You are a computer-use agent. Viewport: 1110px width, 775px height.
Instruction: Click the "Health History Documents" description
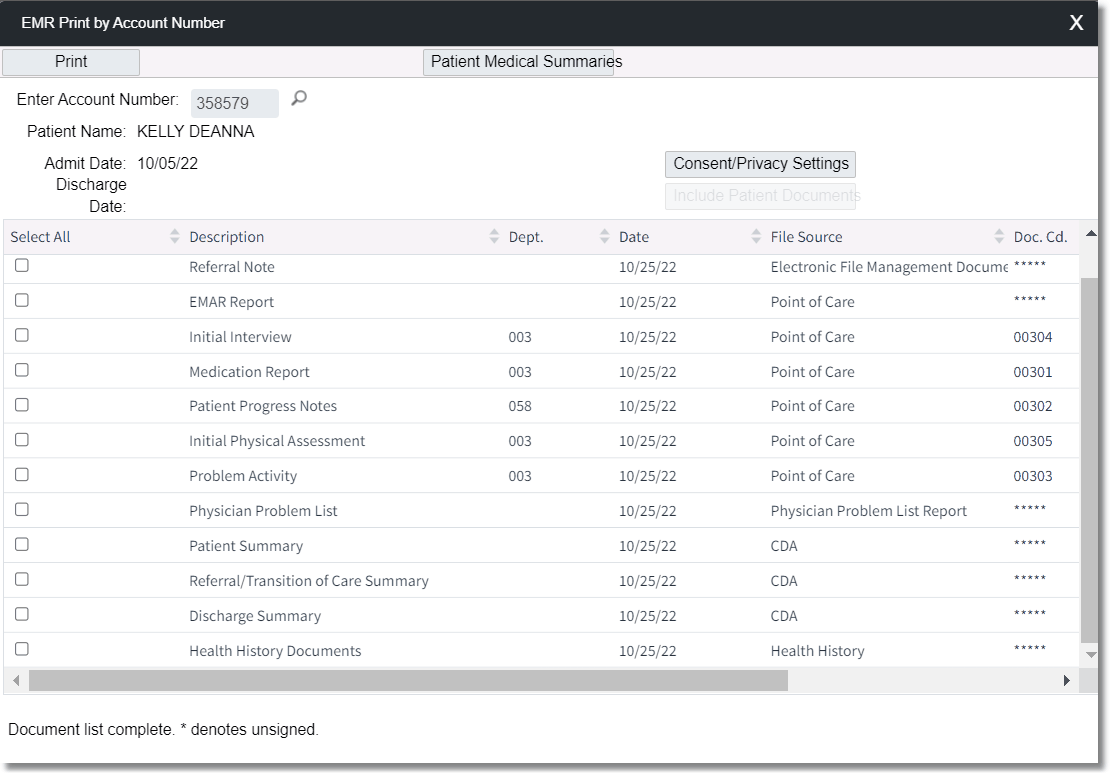click(x=275, y=651)
